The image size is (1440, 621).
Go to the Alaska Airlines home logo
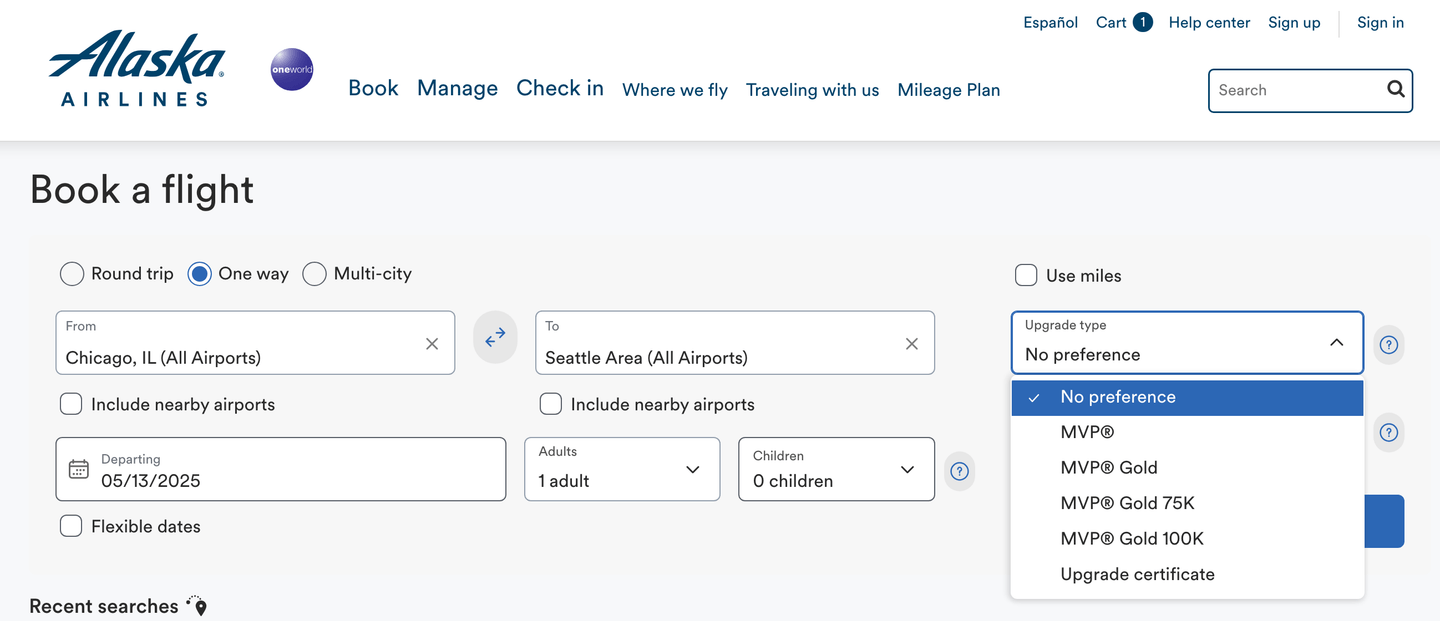[136, 68]
